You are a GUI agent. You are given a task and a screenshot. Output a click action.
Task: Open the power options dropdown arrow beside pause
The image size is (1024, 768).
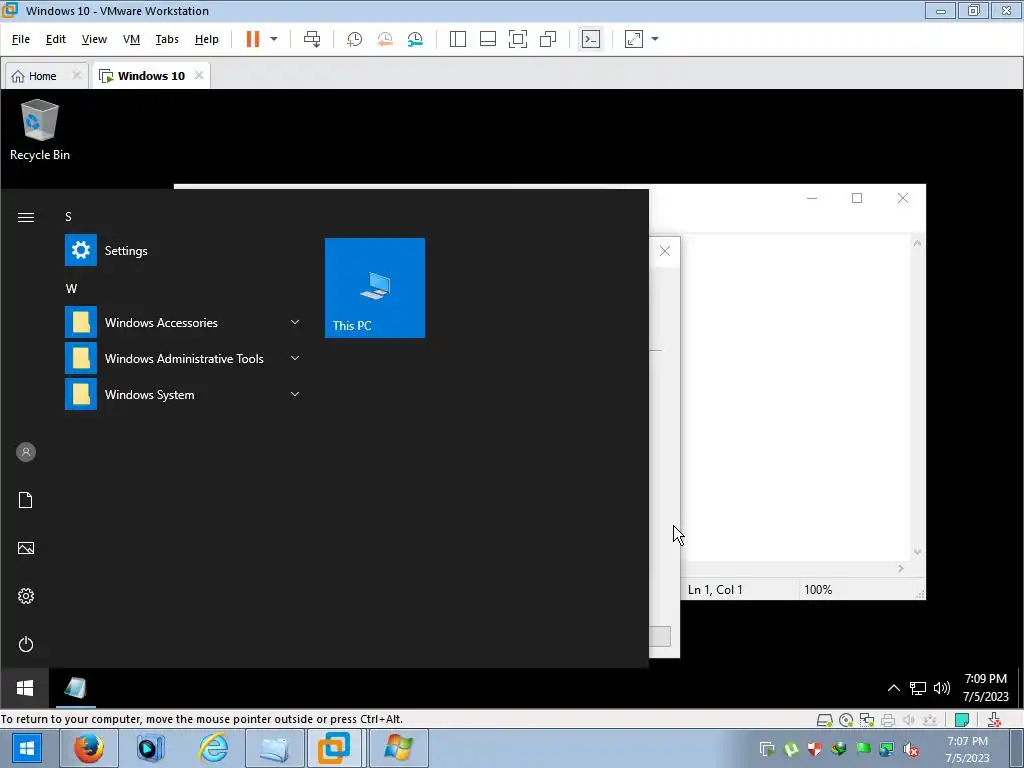click(x=274, y=39)
